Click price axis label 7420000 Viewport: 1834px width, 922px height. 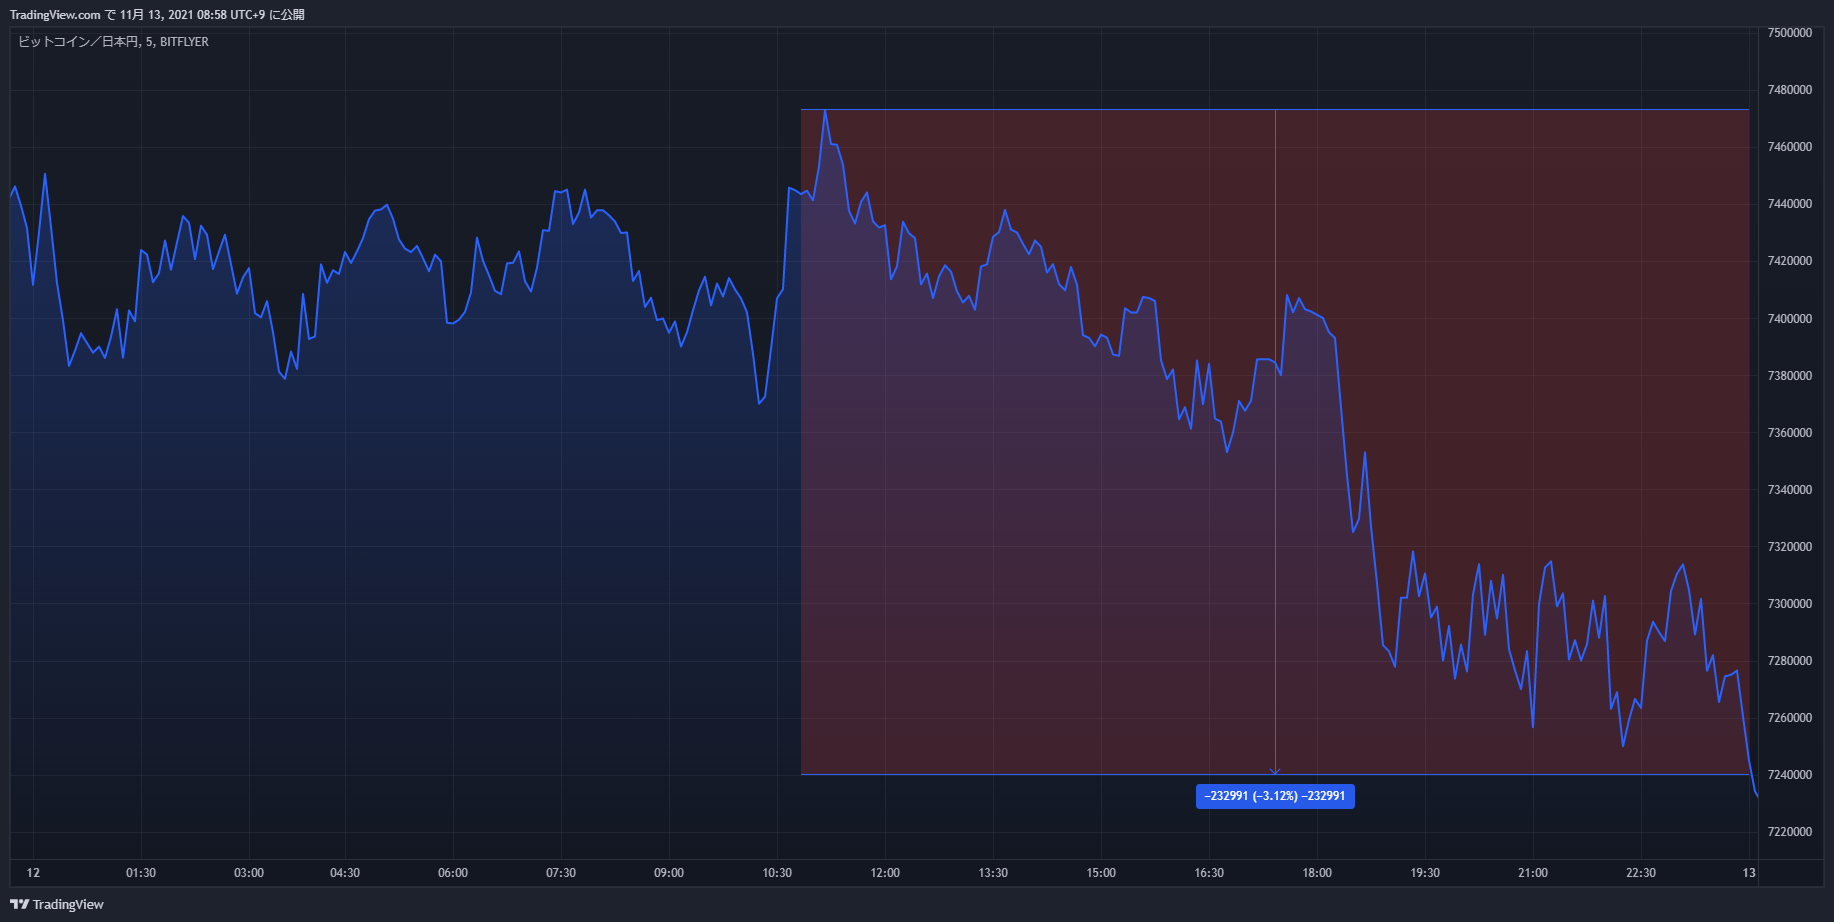click(x=1790, y=261)
